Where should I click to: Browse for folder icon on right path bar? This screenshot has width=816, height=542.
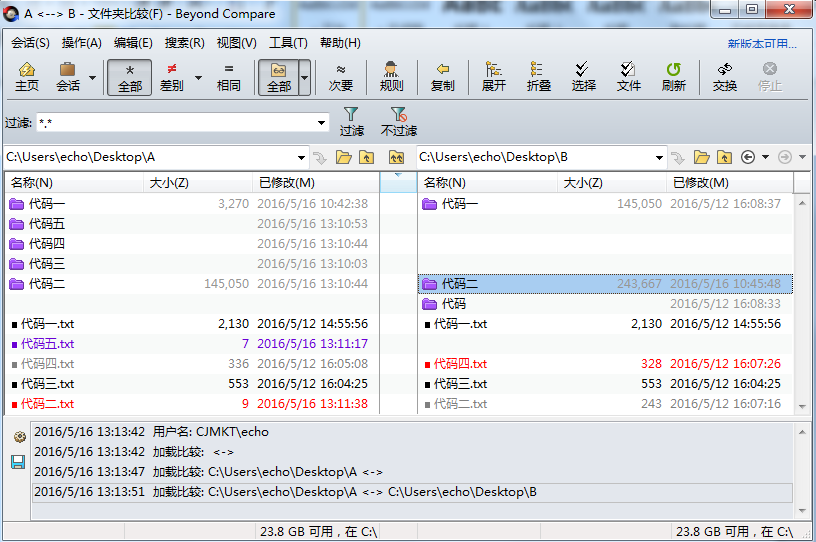point(702,157)
